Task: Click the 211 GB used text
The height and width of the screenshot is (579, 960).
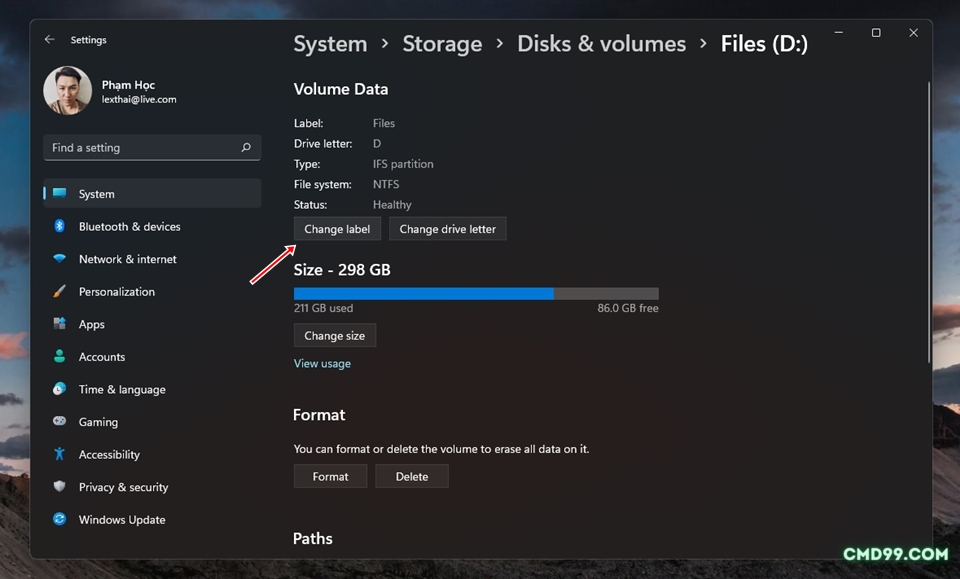Action: pos(323,308)
